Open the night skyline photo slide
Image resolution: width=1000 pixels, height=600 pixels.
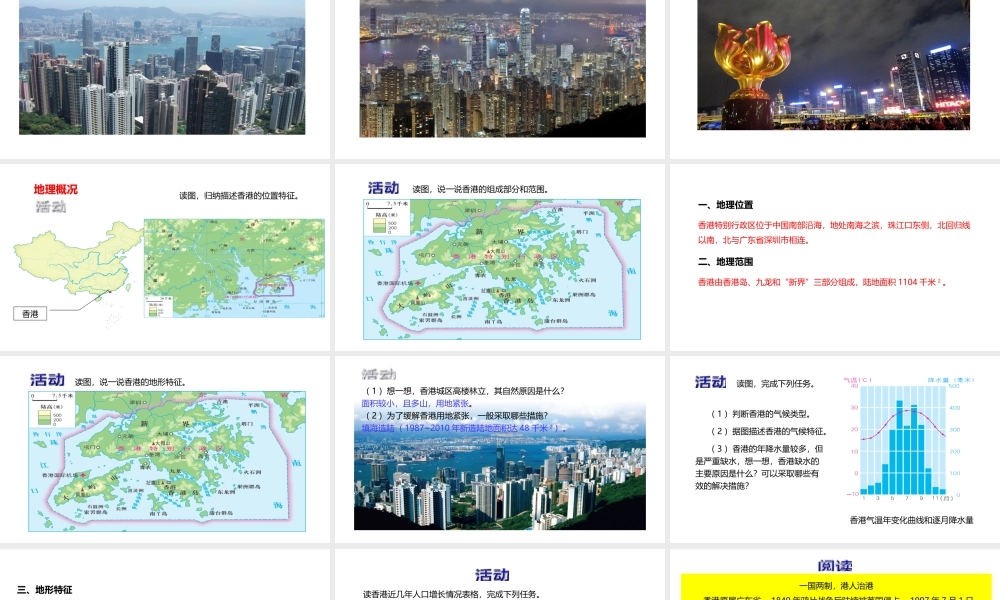point(503,68)
